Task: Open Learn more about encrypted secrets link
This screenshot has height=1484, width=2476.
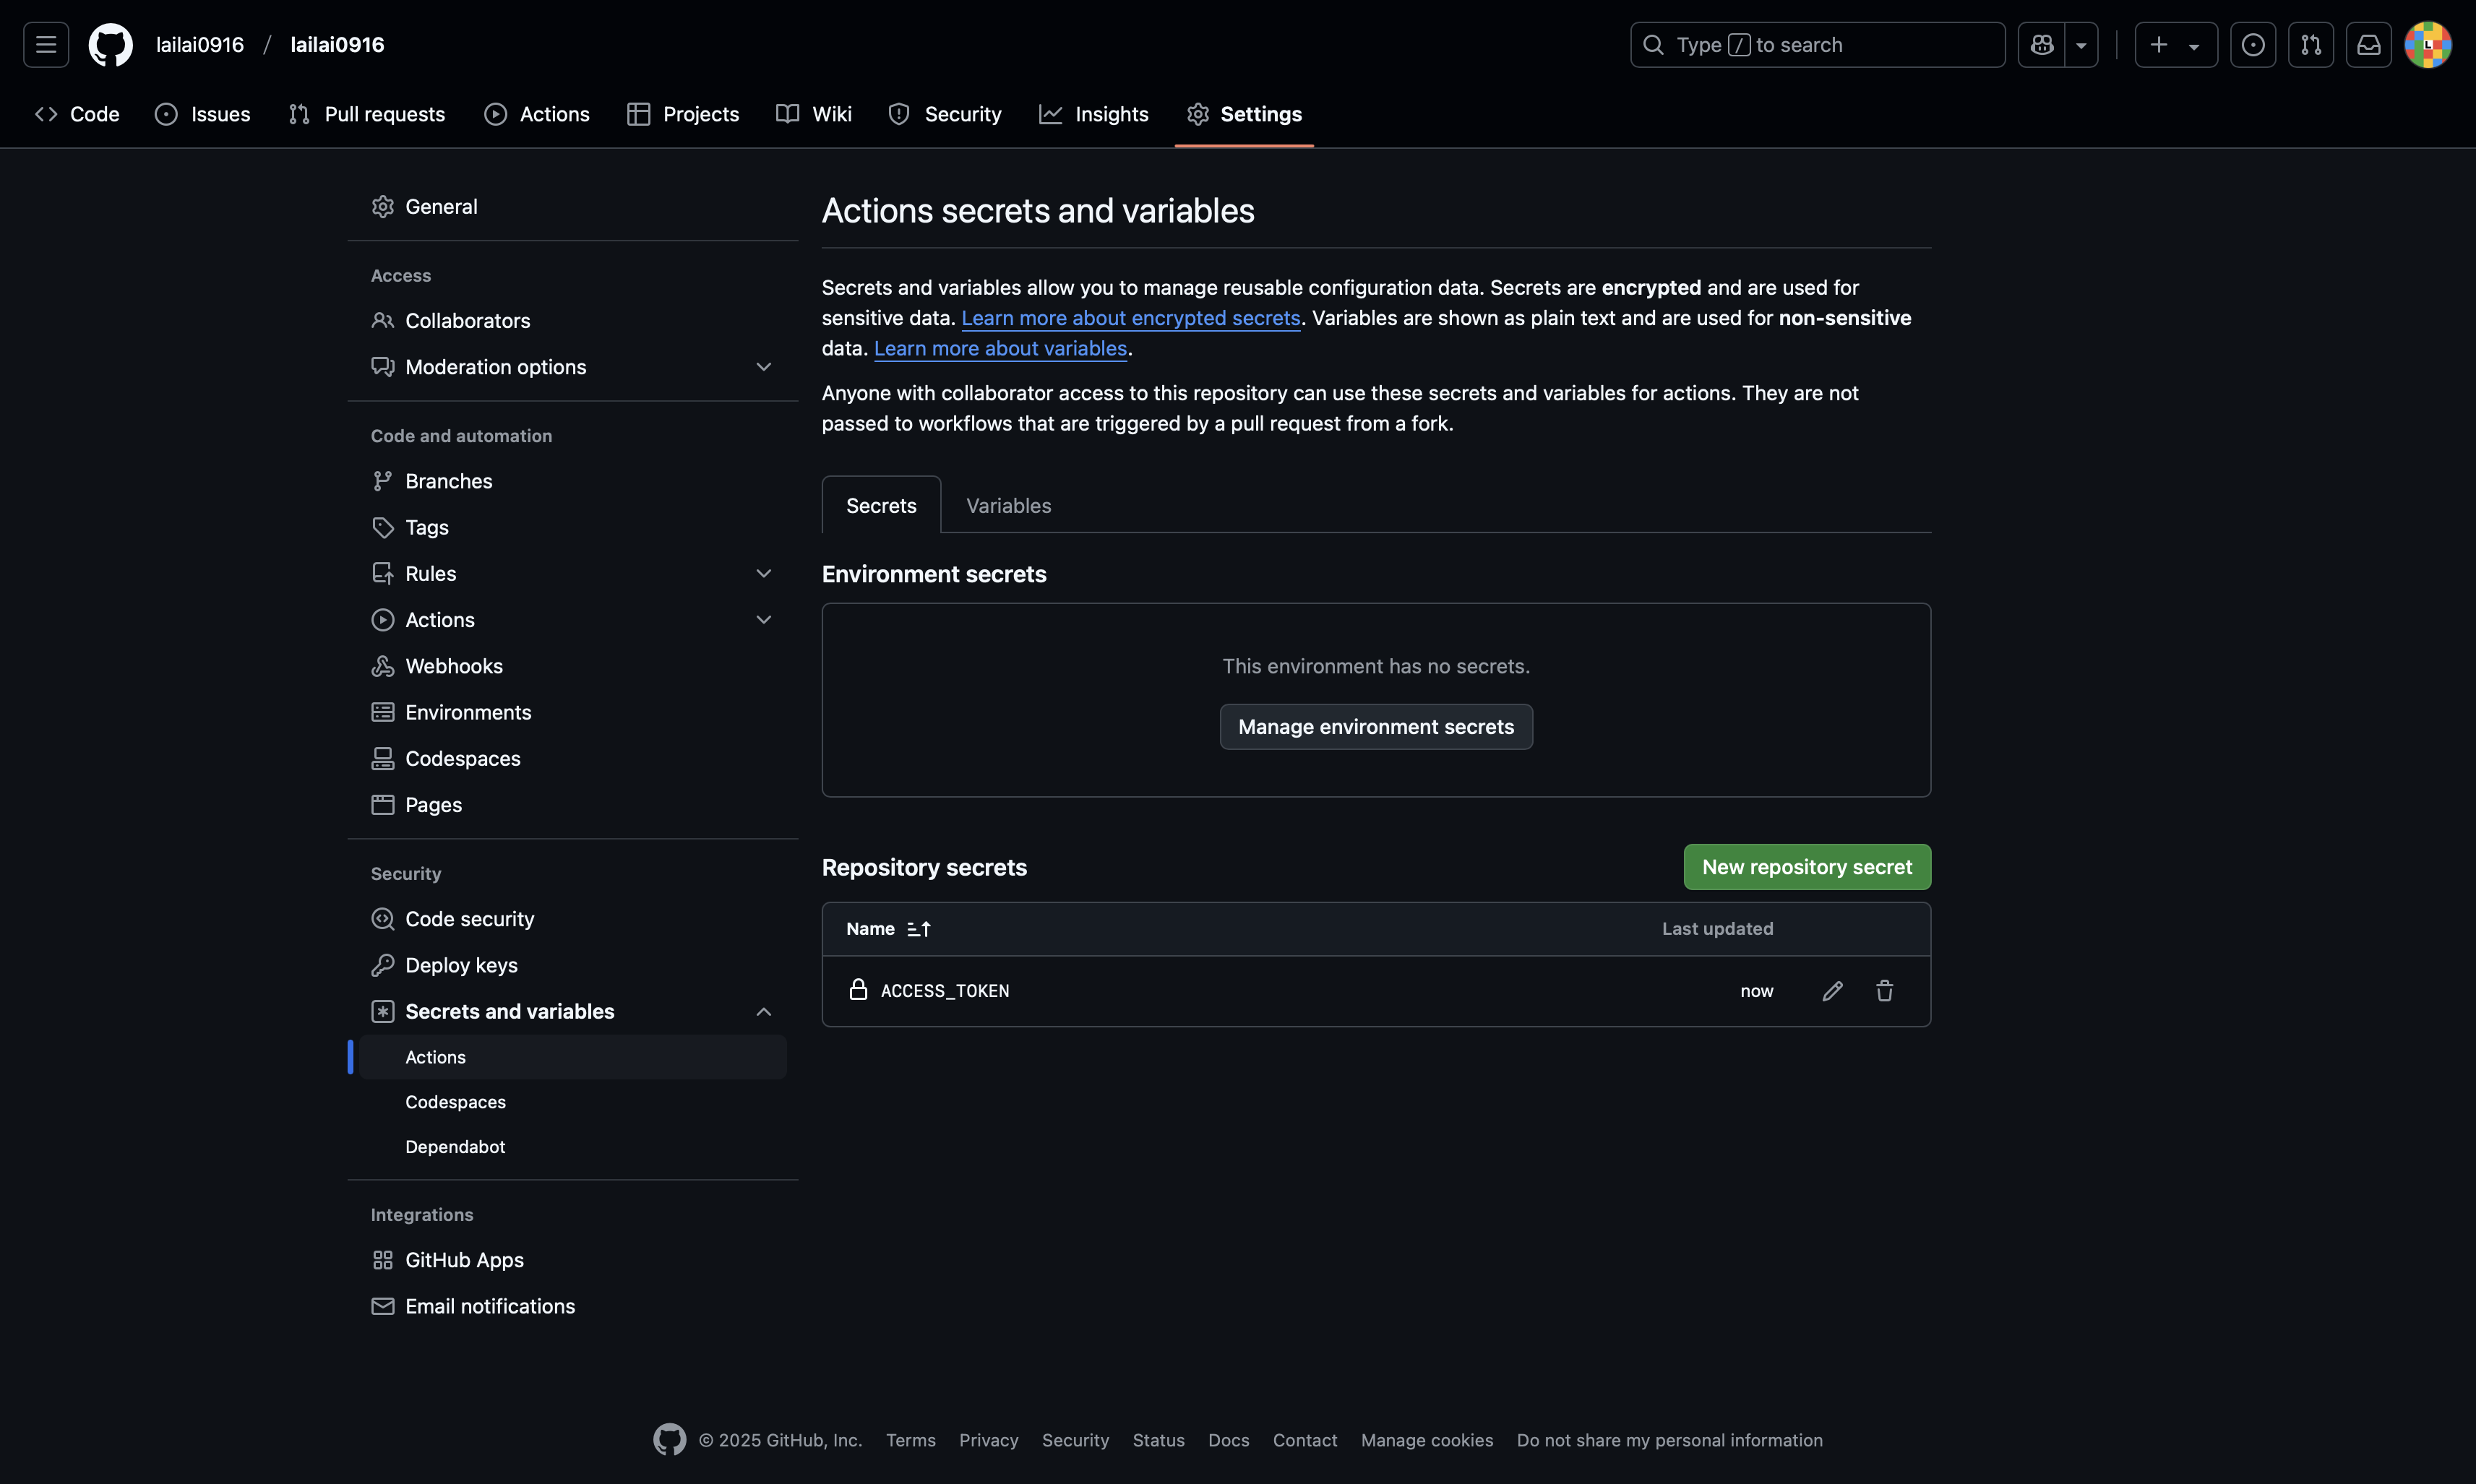Action: click(x=1130, y=318)
